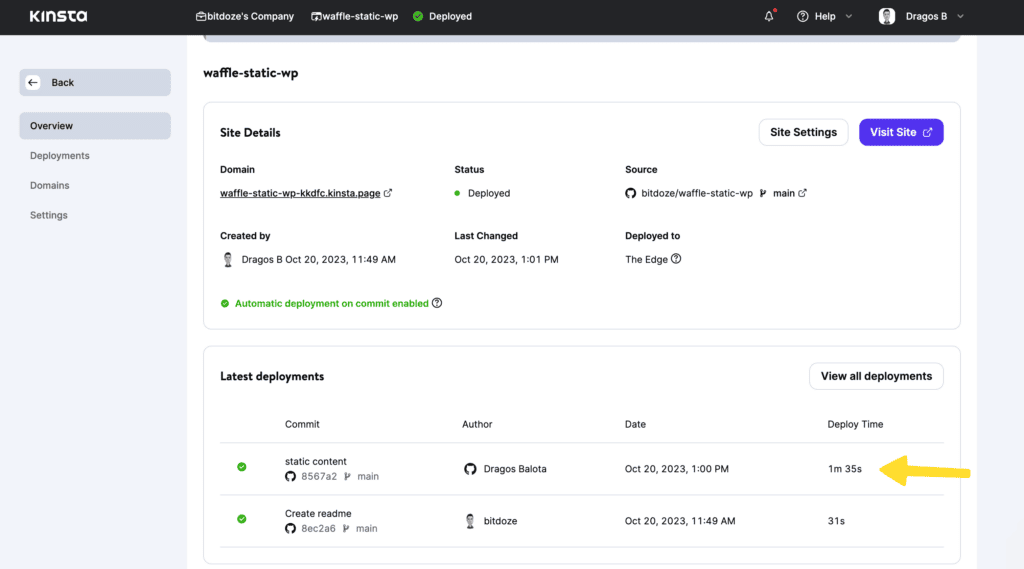Click the bitdoze author avatar

[x=470, y=521]
